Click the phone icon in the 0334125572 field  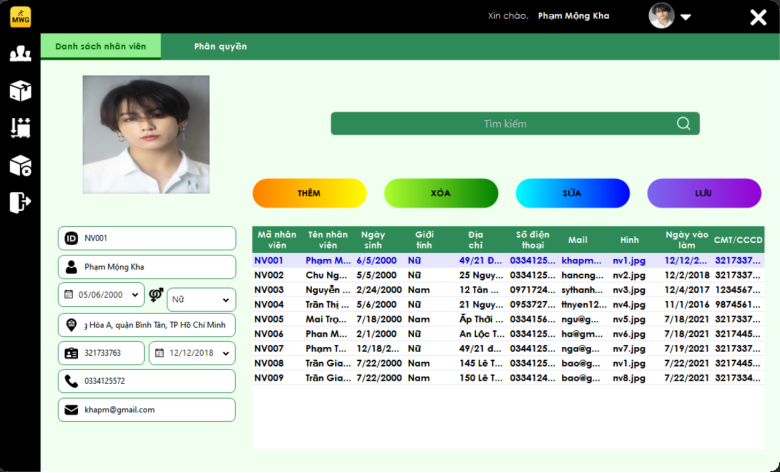71,381
